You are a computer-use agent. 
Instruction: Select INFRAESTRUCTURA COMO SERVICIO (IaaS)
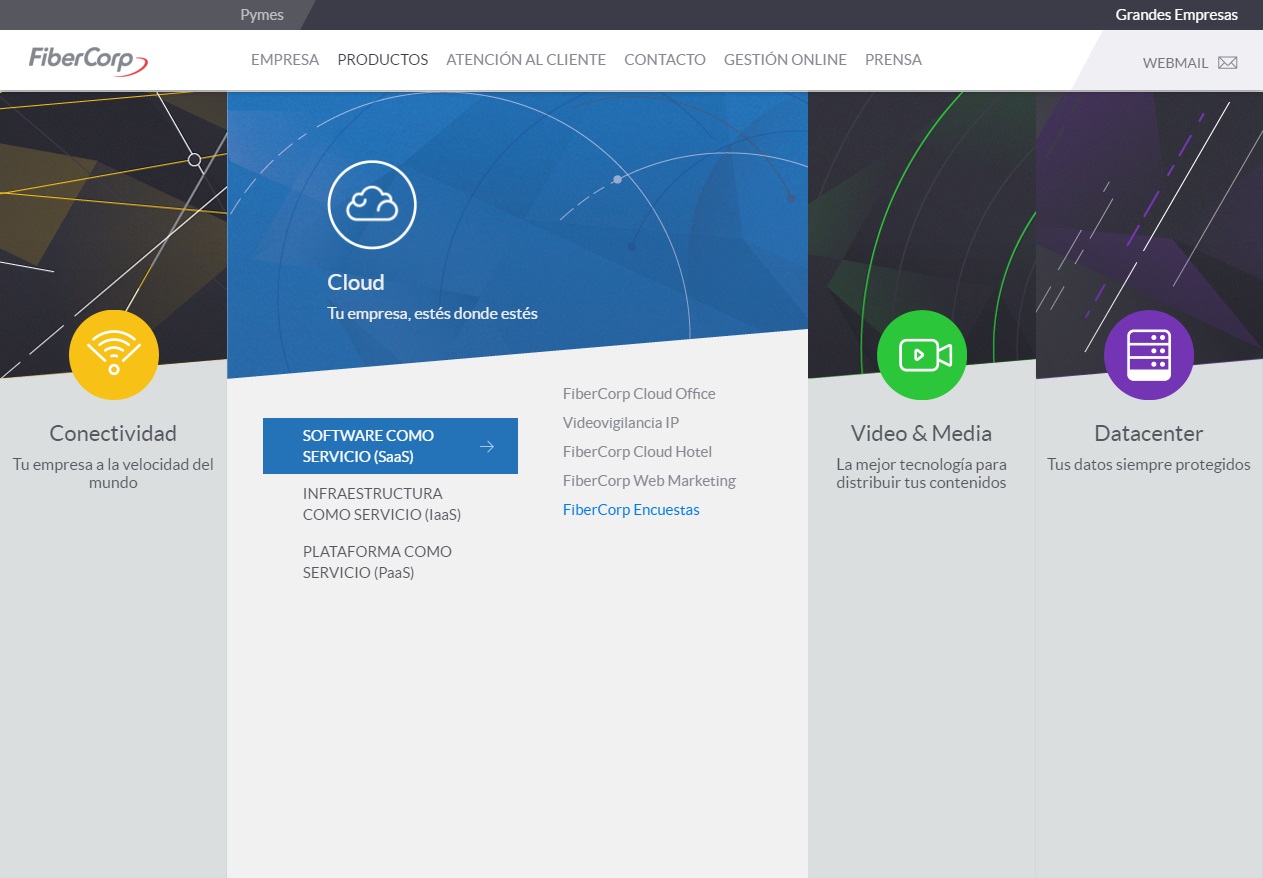(382, 504)
